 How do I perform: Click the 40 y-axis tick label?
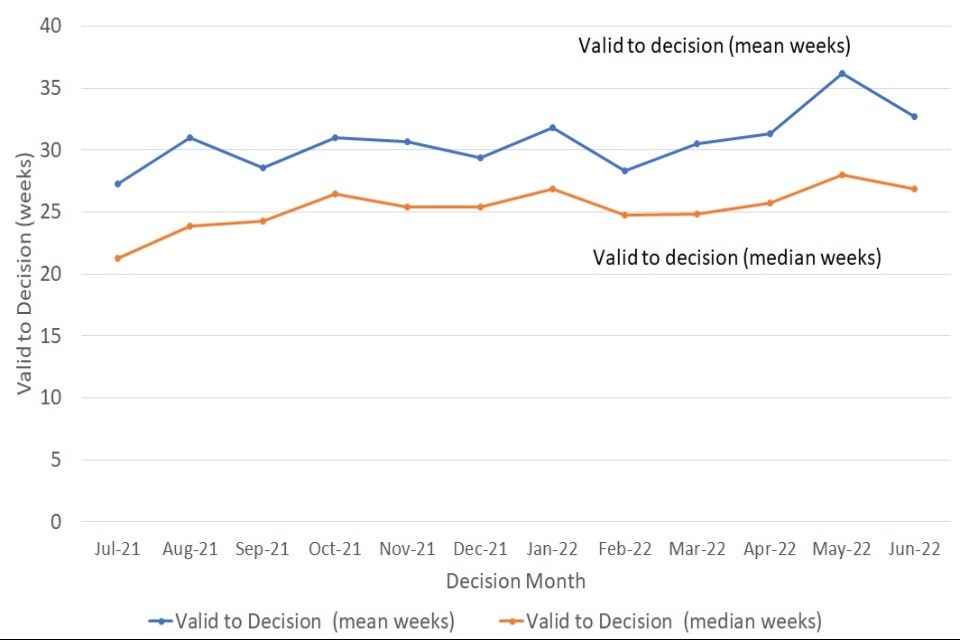(51, 26)
